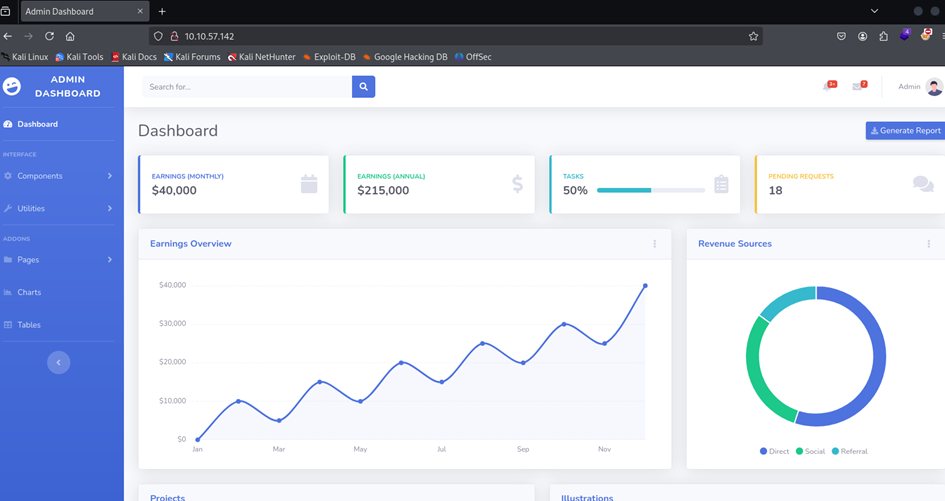Toggle the Referral legend item
The height and width of the screenshot is (501, 945).
[x=850, y=451]
